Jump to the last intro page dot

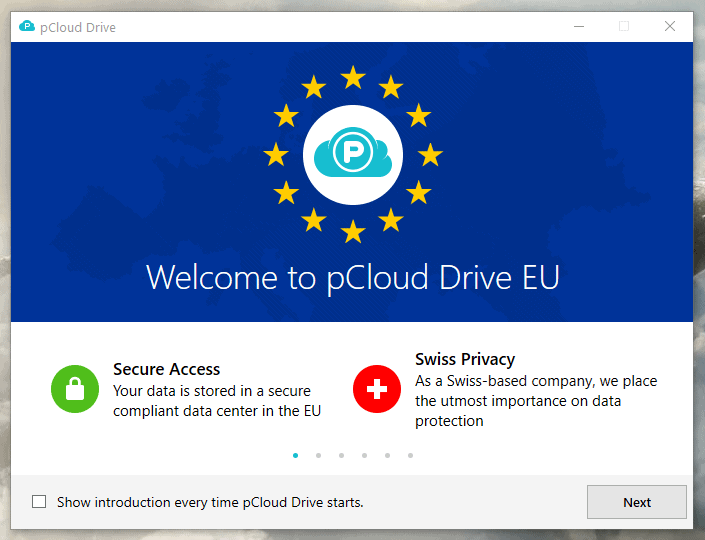[410, 455]
